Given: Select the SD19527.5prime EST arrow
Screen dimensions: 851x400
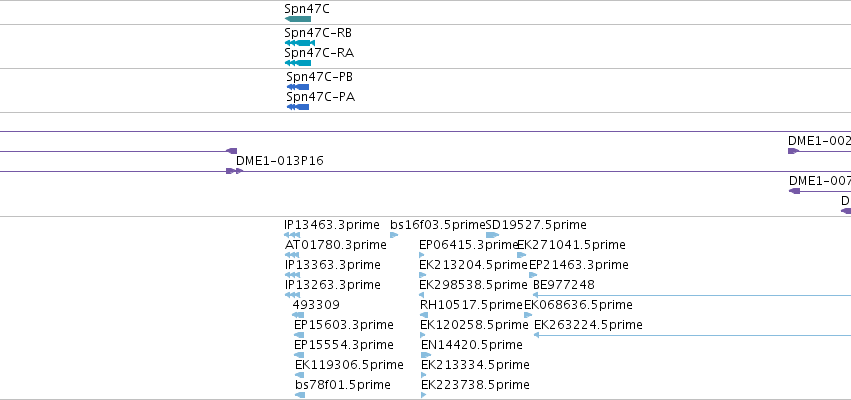Looking at the screenshot, I should 492,235.
